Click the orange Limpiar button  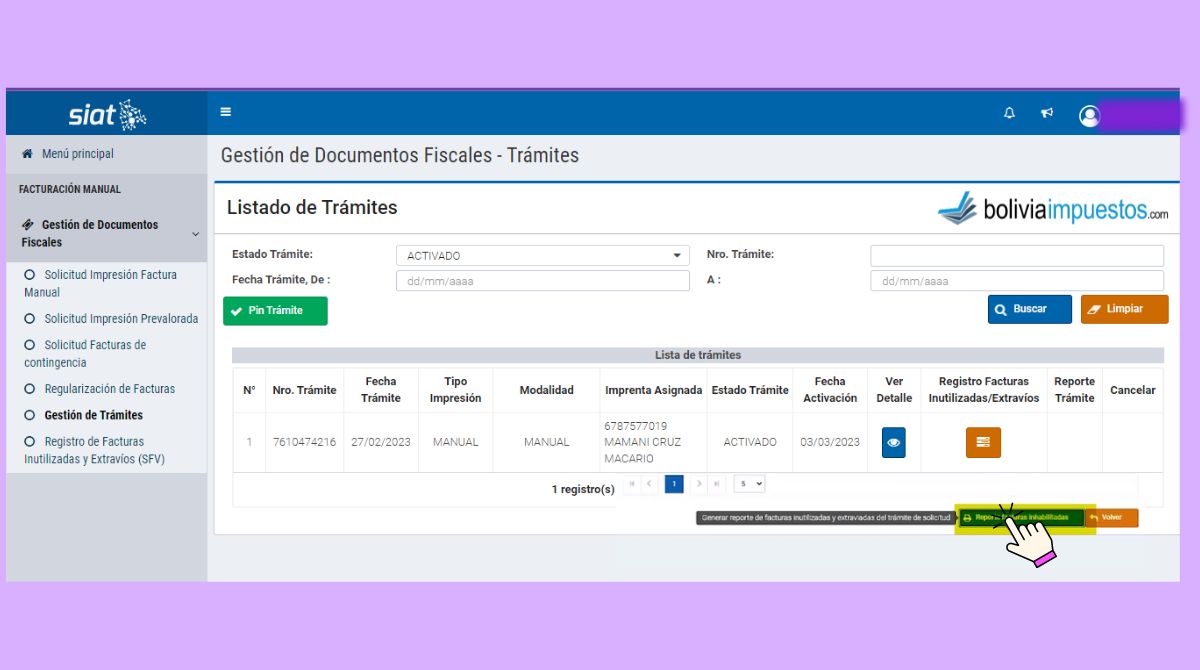click(1124, 309)
